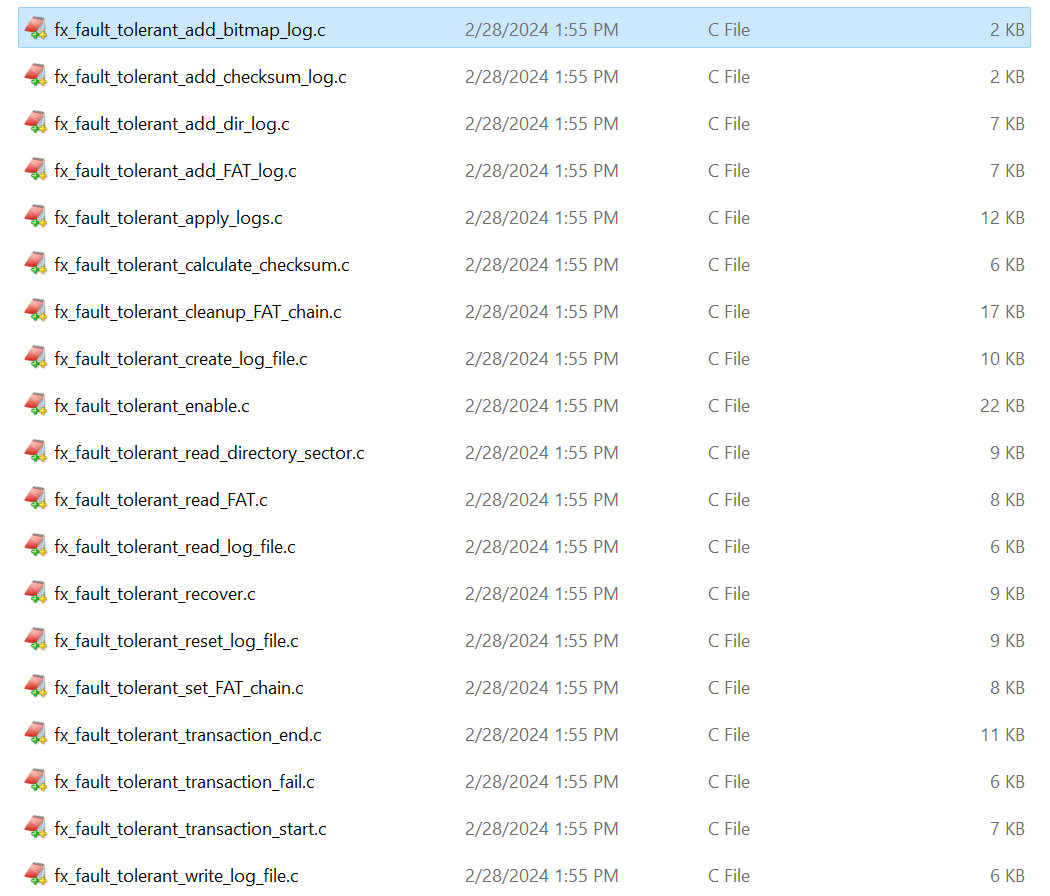1050x896 pixels.
Task: Select file name fx_fault_tolerant_set_FAT_chain.c
Action: [x=179, y=688]
